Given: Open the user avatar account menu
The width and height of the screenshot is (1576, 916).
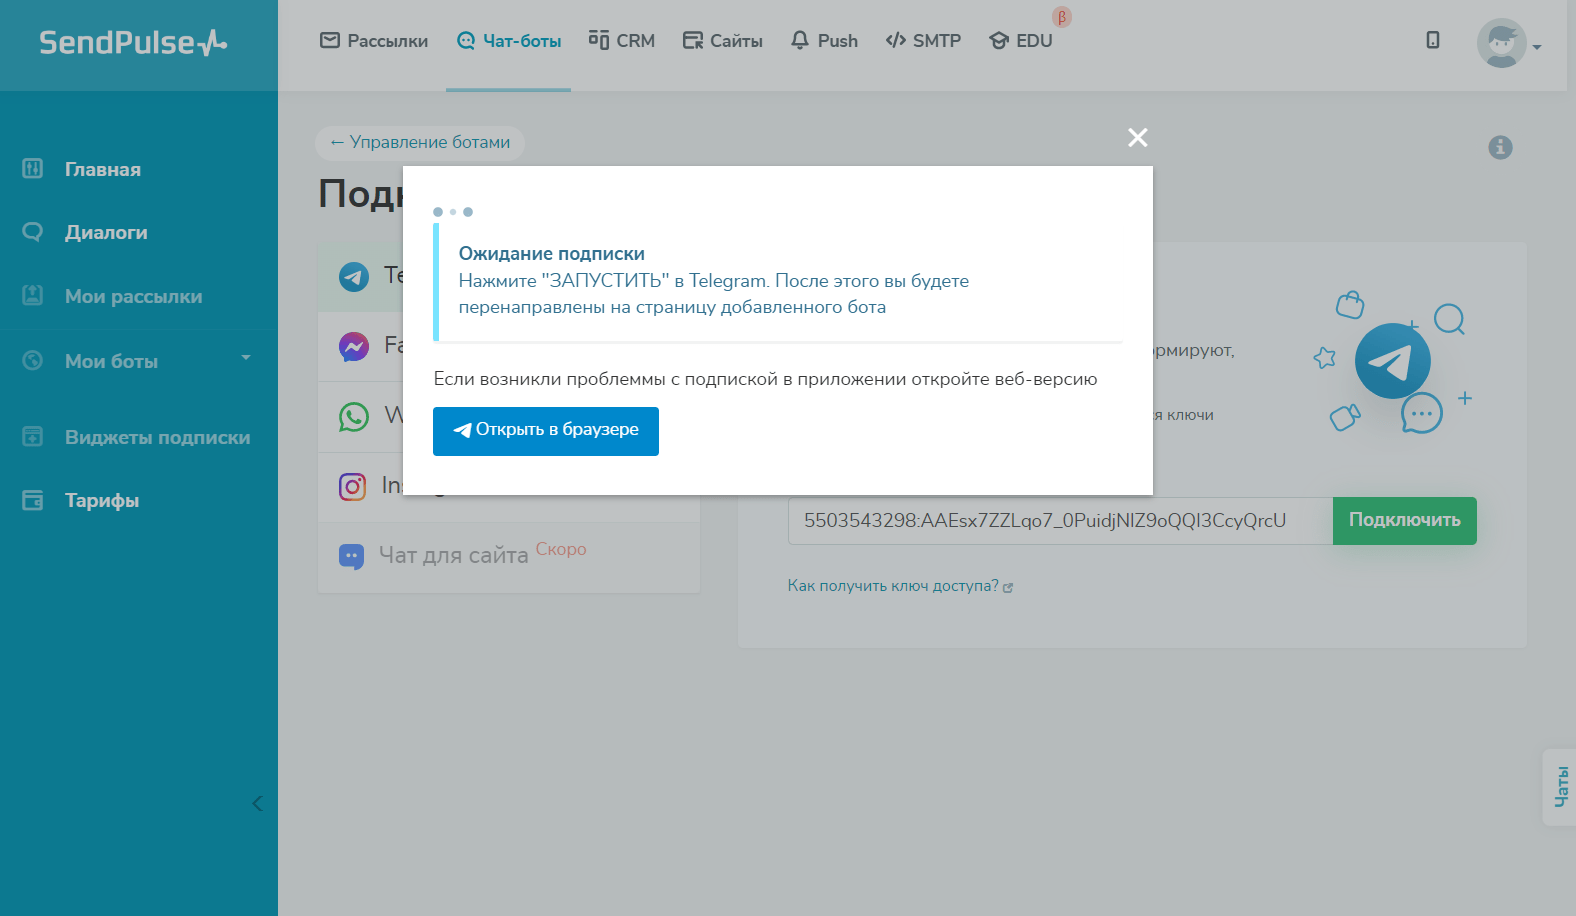Looking at the screenshot, I should tap(1507, 44).
